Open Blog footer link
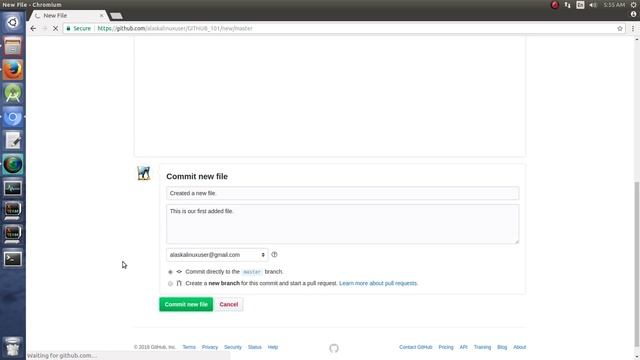Screen dimensions: 640x360 click(502, 347)
